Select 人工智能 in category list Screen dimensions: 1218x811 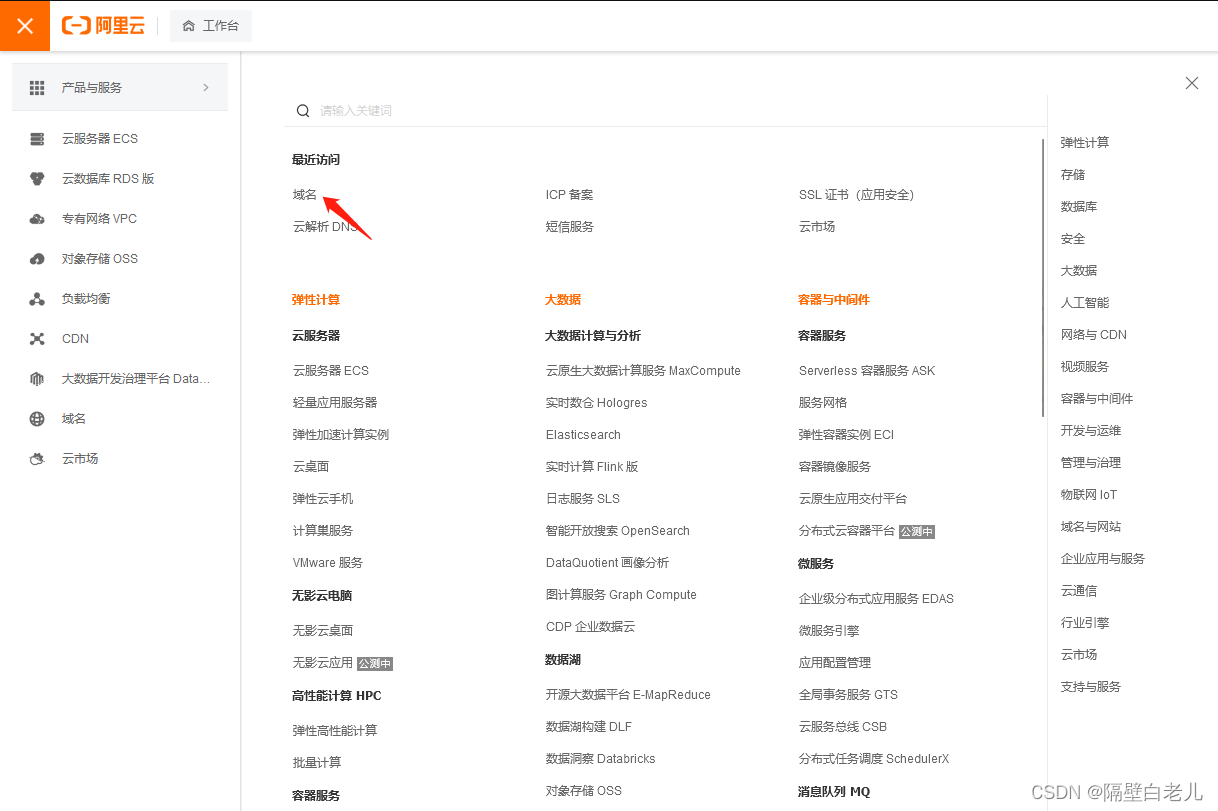(1084, 303)
